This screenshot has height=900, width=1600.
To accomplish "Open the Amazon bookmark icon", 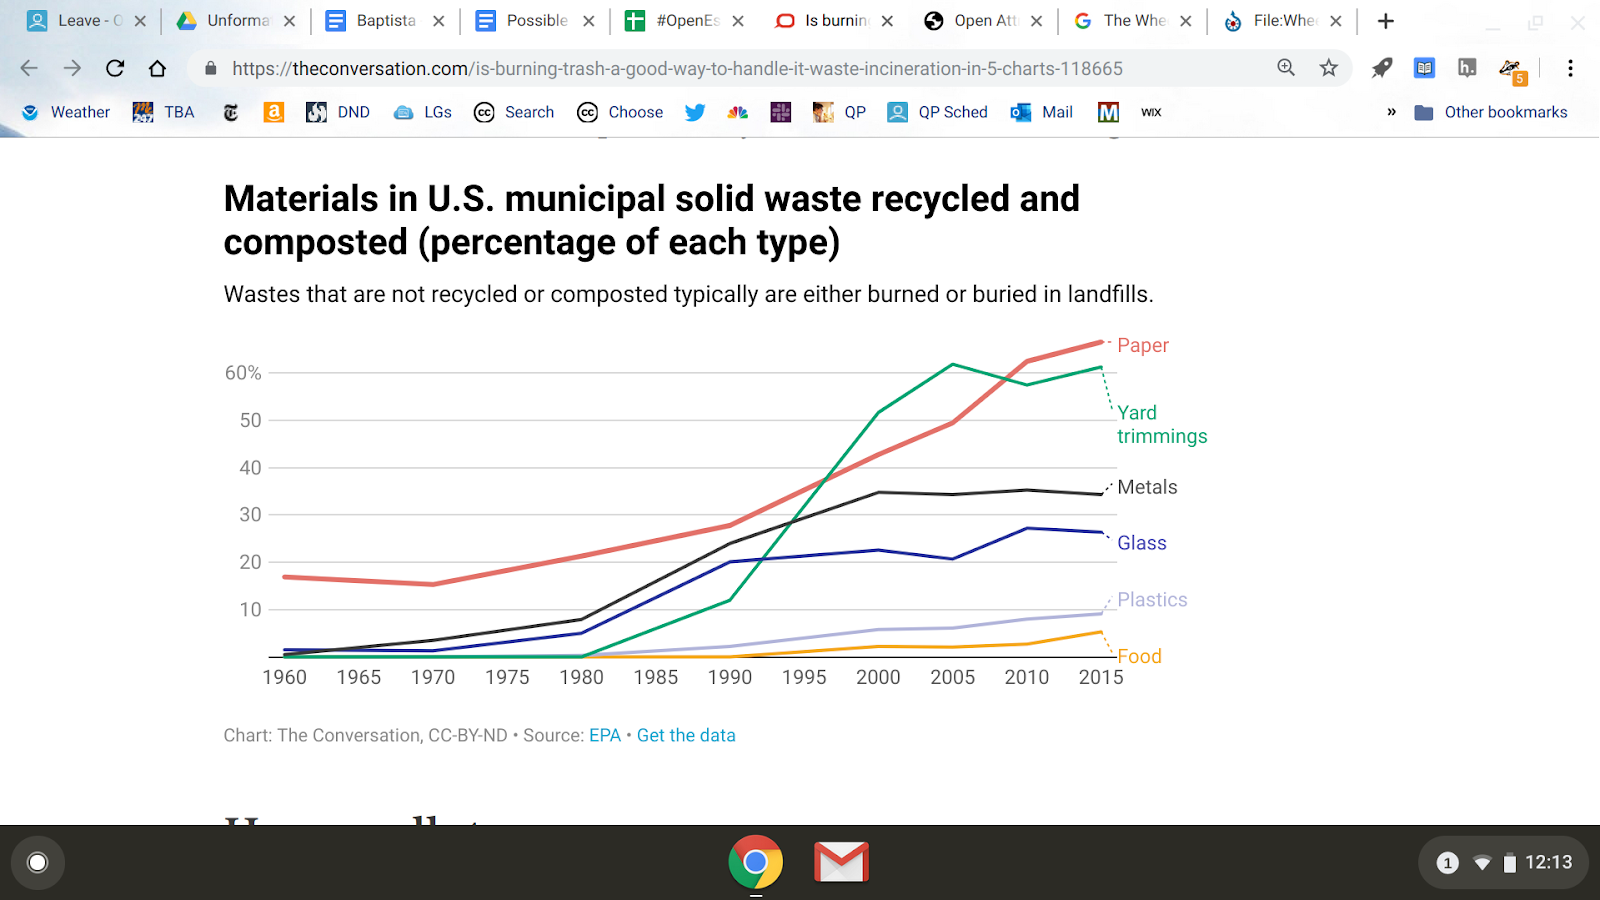I will 273,112.
